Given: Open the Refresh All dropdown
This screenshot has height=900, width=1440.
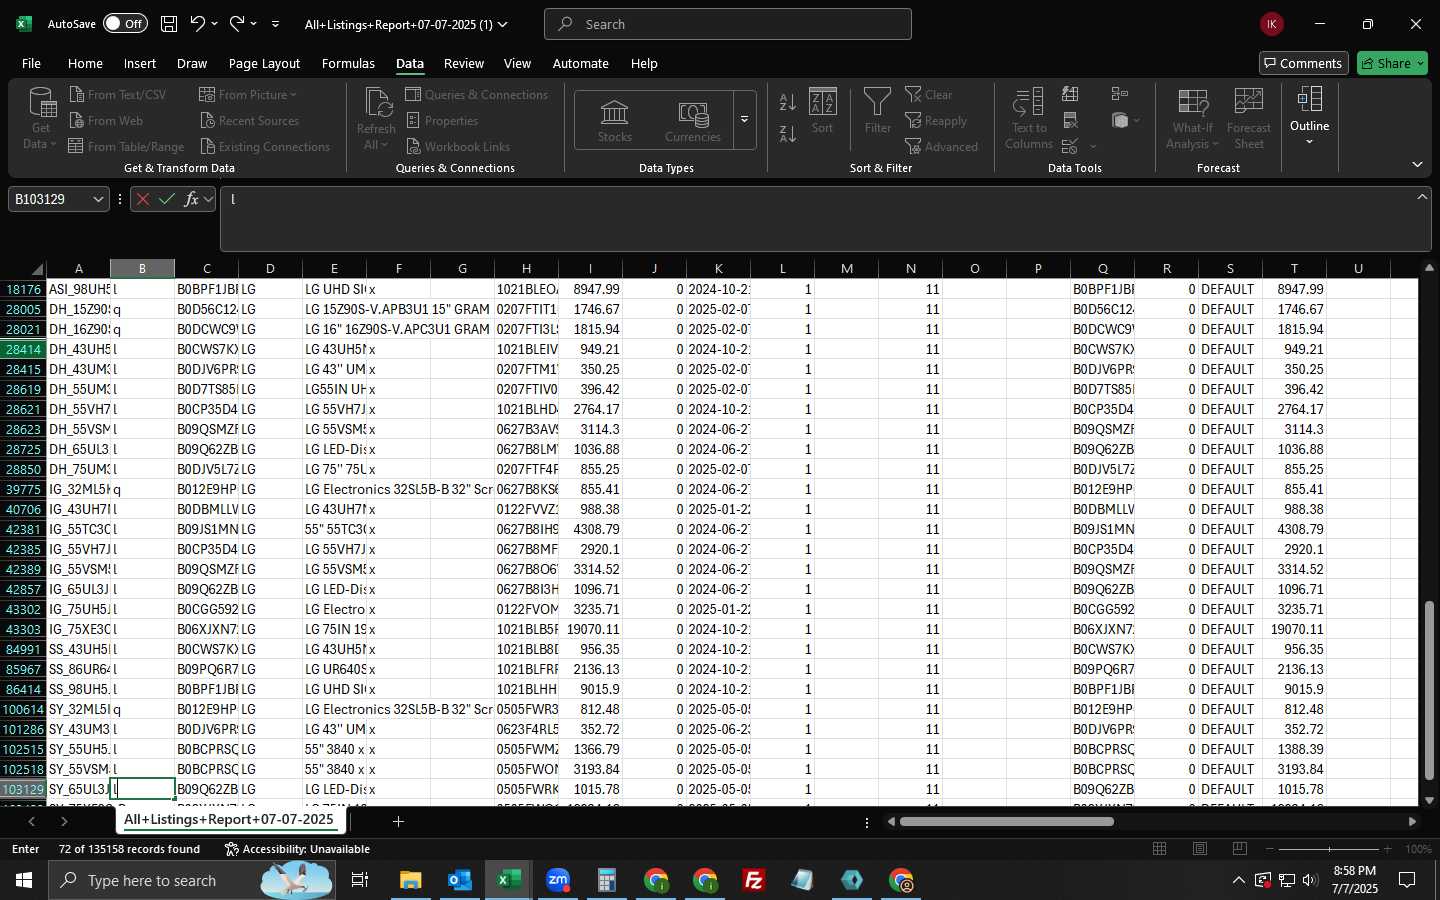Looking at the screenshot, I should (376, 120).
